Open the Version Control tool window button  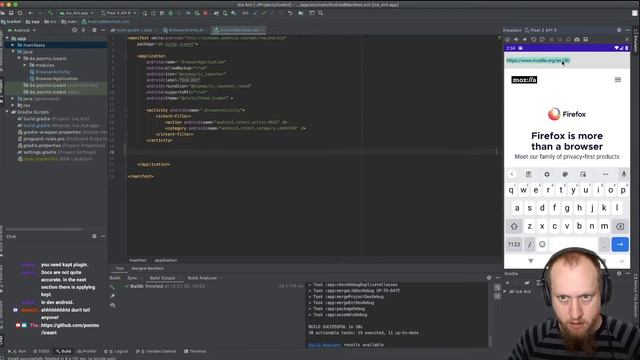(x=156, y=351)
